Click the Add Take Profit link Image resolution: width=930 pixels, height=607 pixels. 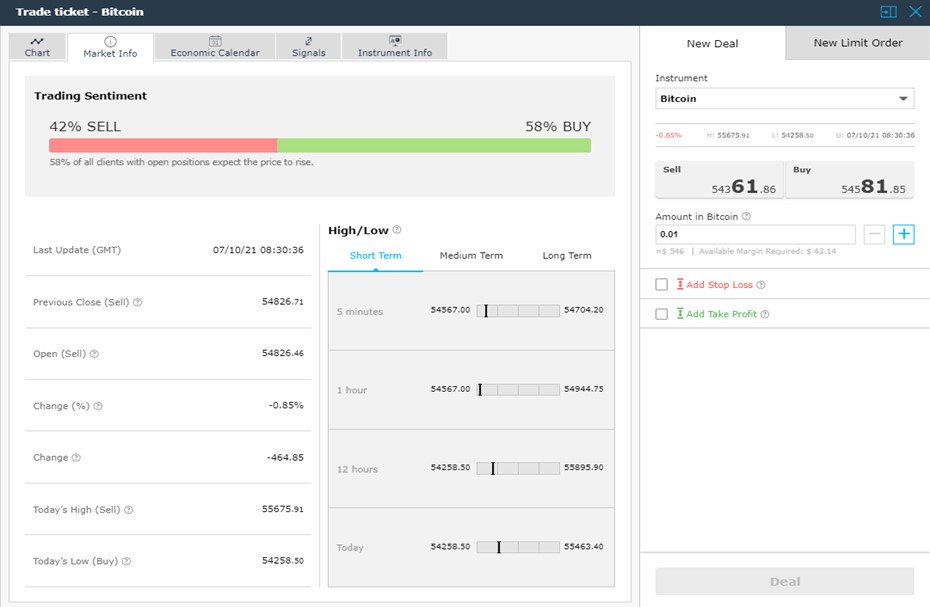[x=721, y=314]
